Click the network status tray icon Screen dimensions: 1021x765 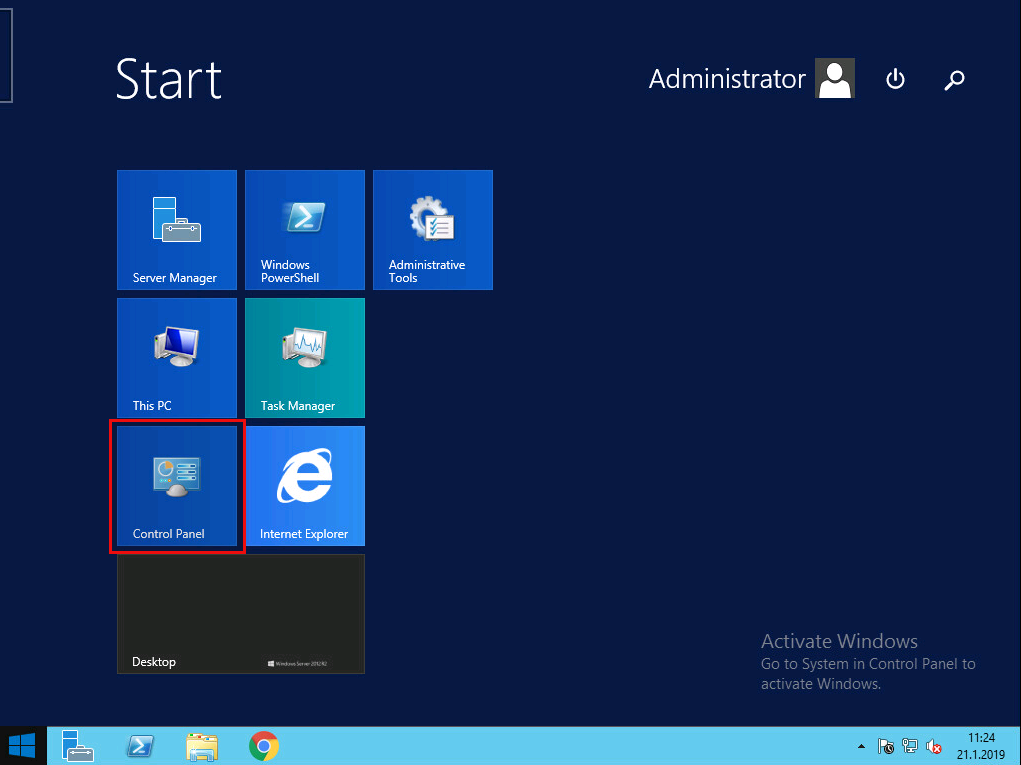pos(910,746)
